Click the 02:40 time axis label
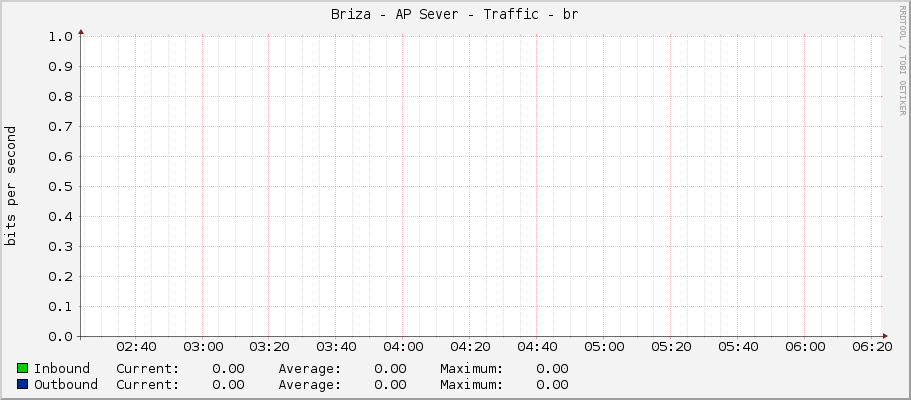This screenshot has width=911, height=400. click(136, 347)
